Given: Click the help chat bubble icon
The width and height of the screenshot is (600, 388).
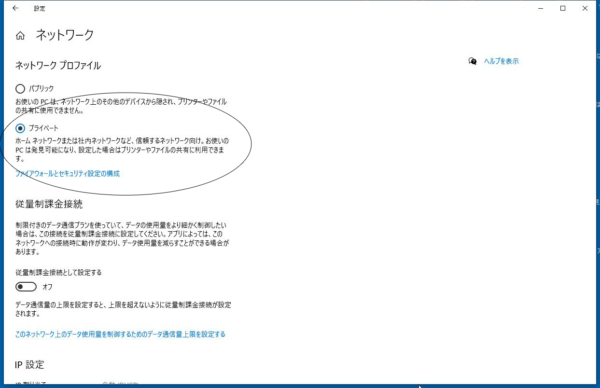Looking at the screenshot, I should pos(473,61).
